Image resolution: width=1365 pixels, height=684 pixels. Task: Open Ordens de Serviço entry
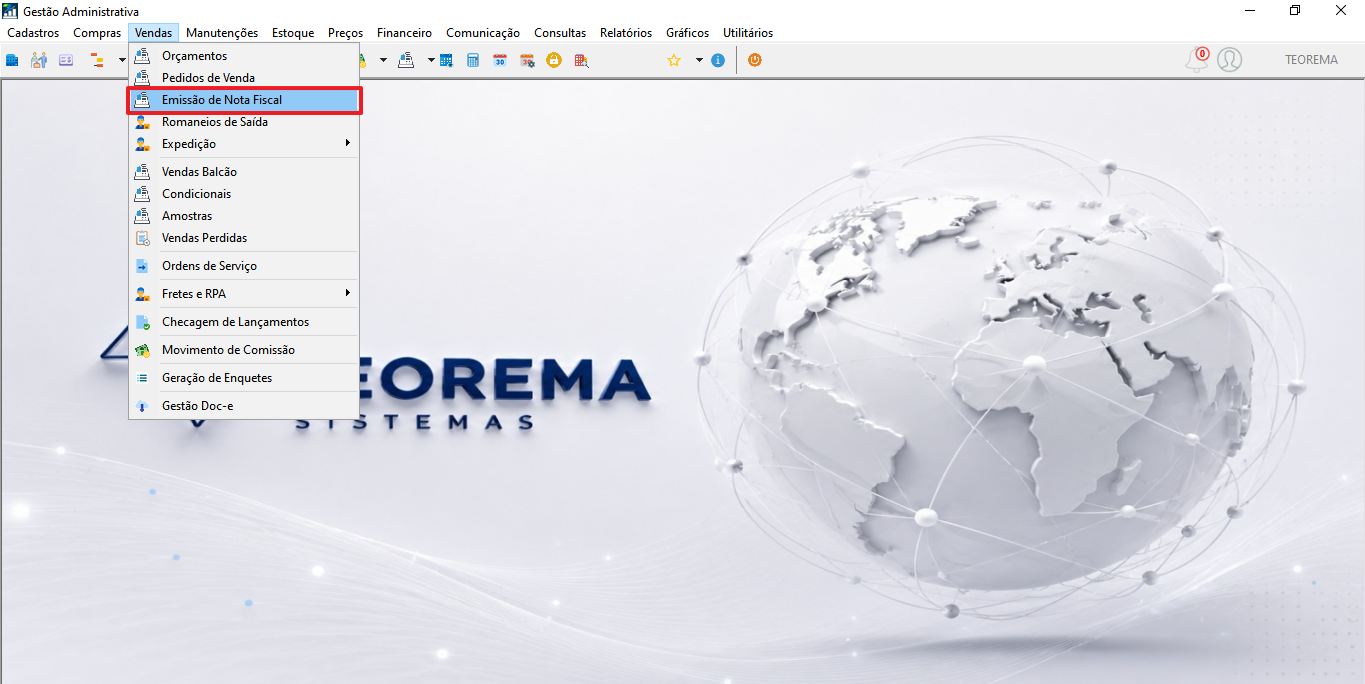pos(244,266)
